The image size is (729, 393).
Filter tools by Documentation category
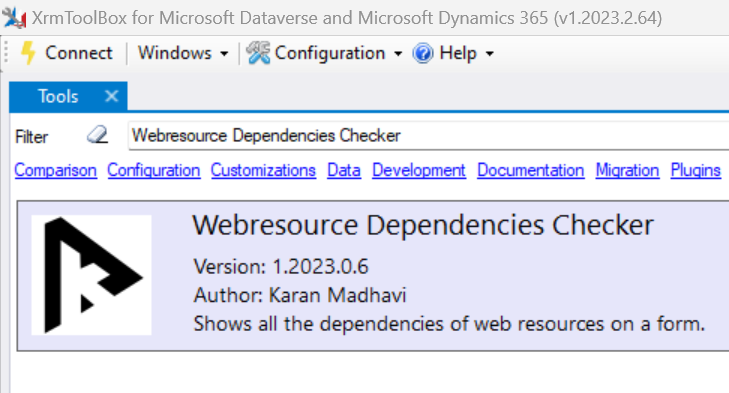[x=531, y=170]
